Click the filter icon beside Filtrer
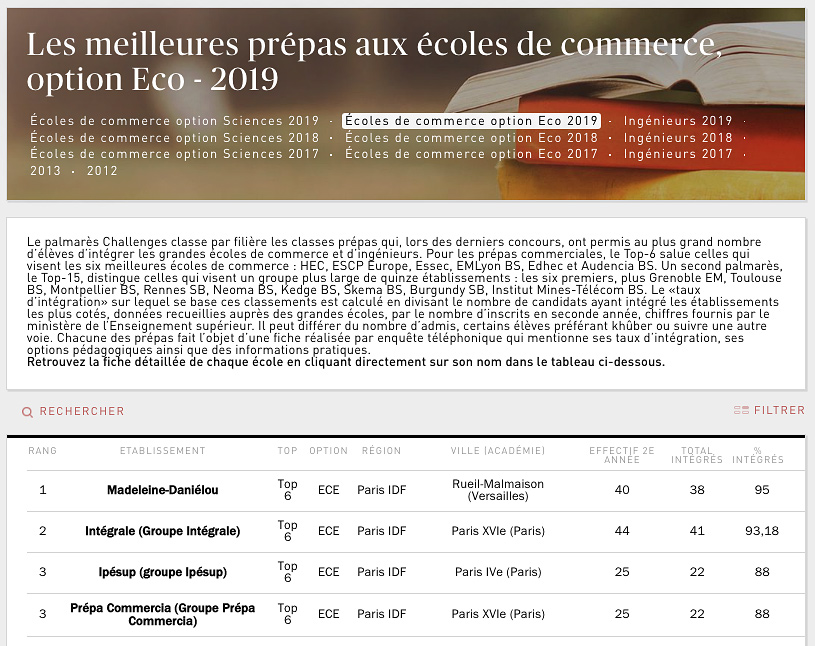The width and height of the screenshot is (815, 646). tap(741, 410)
